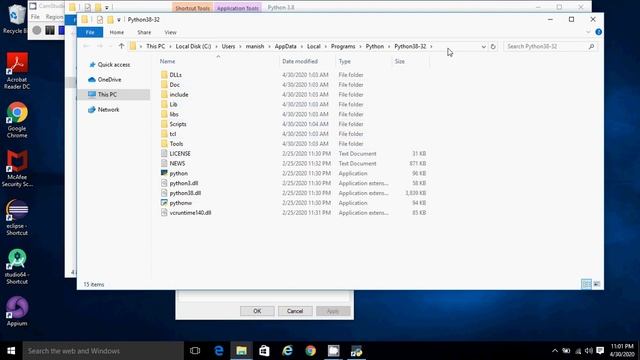The width and height of the screenshot is (640, 360).
Task: Launch Appium desktop icon
Action: click(17, 311)
